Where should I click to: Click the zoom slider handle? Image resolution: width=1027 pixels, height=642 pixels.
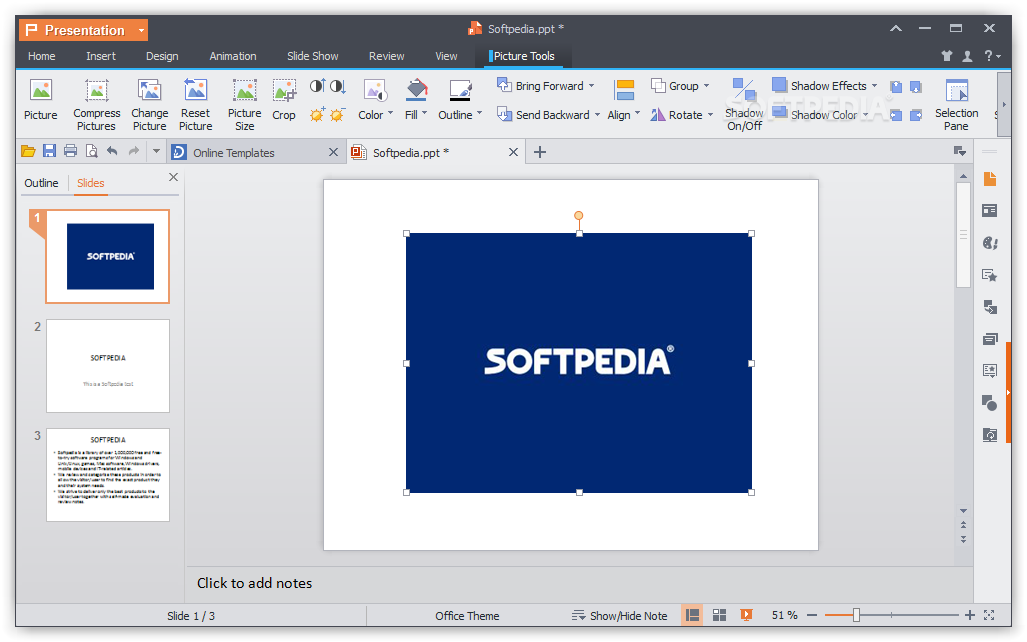(x=856, y=615)
